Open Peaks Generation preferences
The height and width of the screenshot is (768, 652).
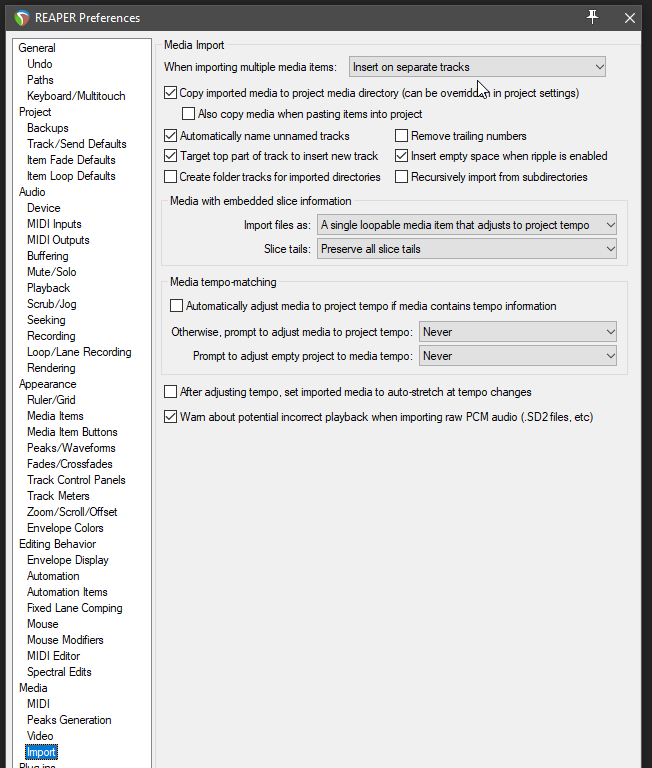pos(69,720)
